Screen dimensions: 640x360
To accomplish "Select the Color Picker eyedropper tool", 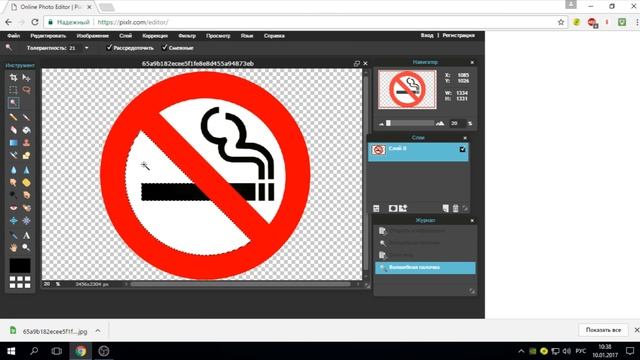I will pos(13,235).
